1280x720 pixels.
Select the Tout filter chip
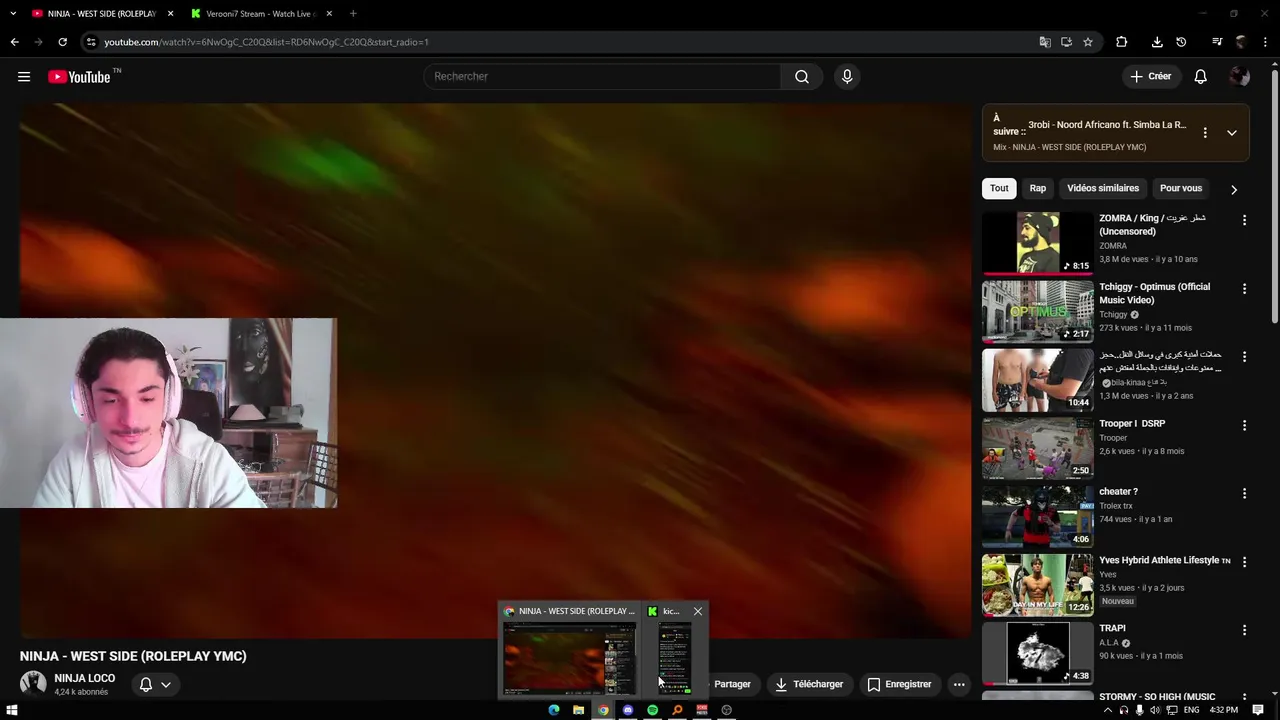click(999, 188)
